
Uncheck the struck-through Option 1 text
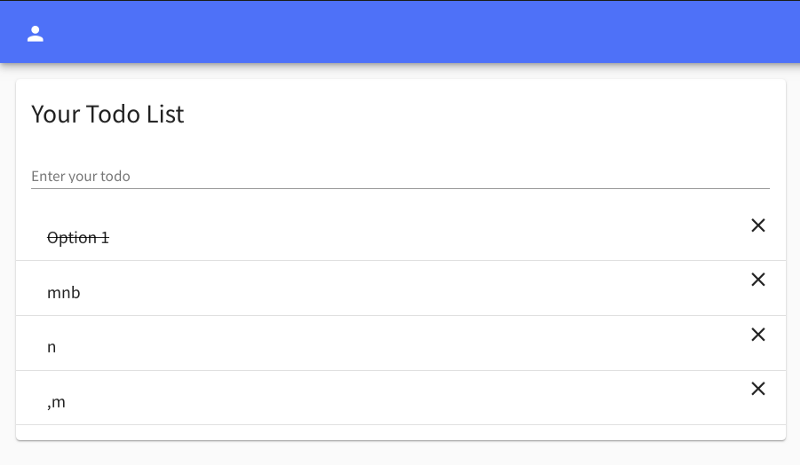78,238
